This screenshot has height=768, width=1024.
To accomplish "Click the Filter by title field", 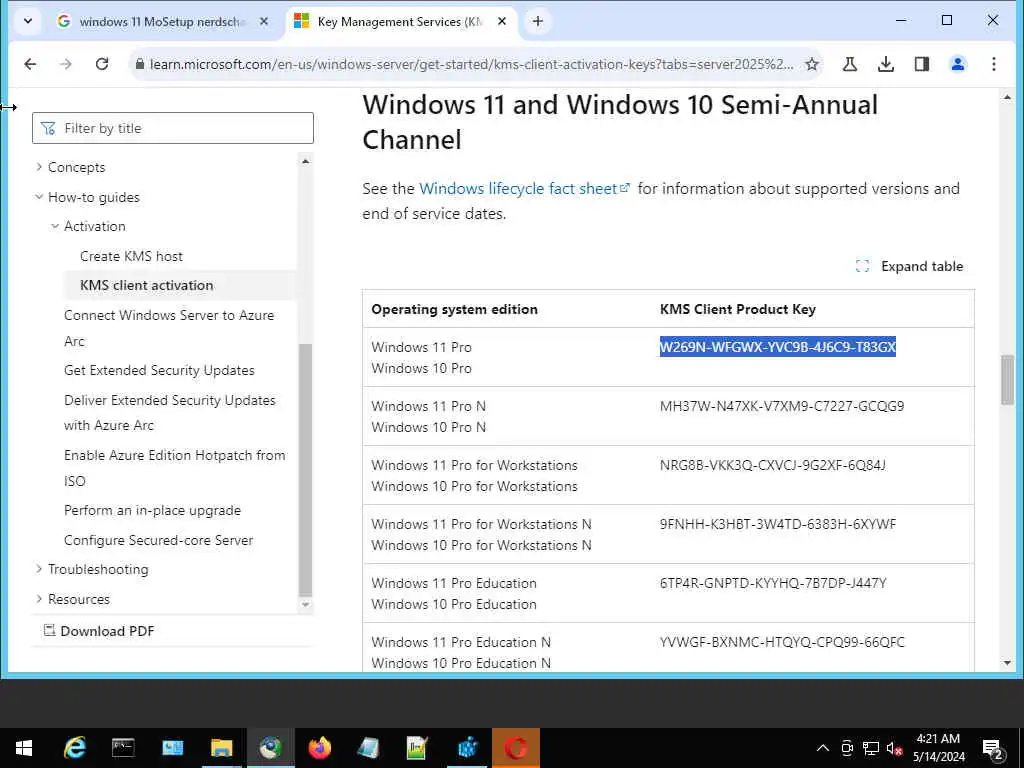I will coord(173,128).
